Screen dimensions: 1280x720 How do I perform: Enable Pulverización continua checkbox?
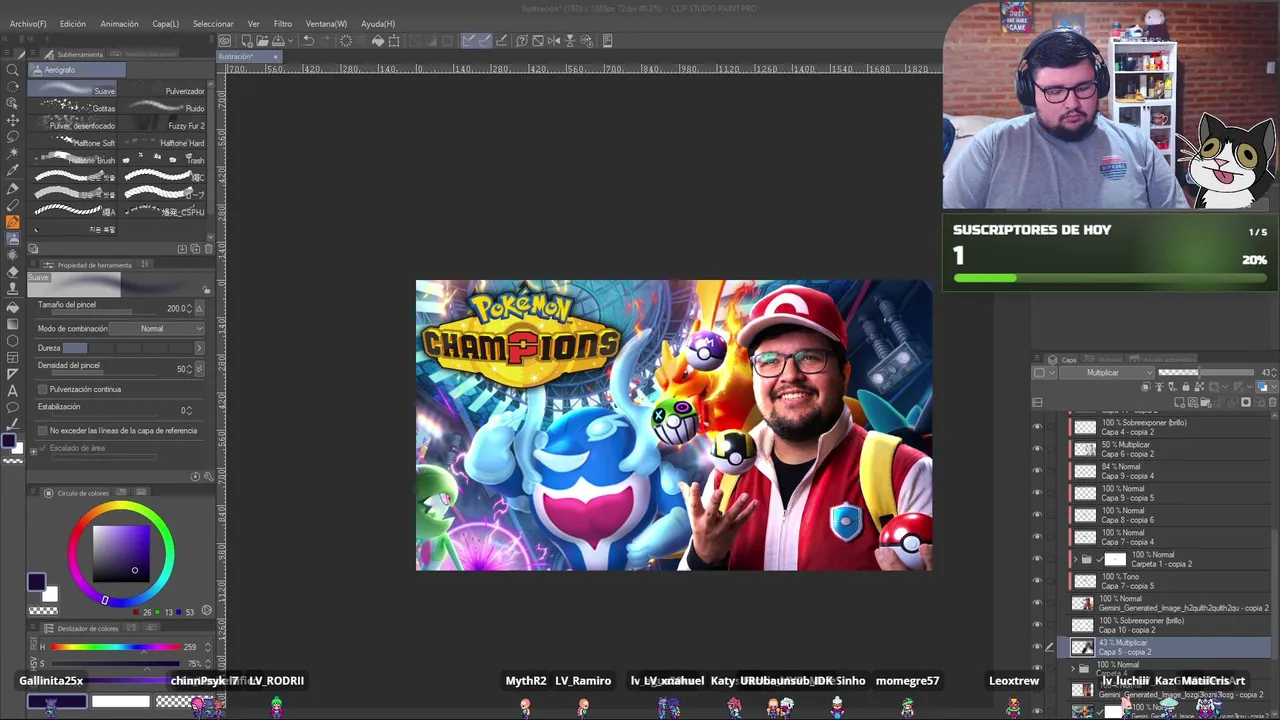(42, 389)
